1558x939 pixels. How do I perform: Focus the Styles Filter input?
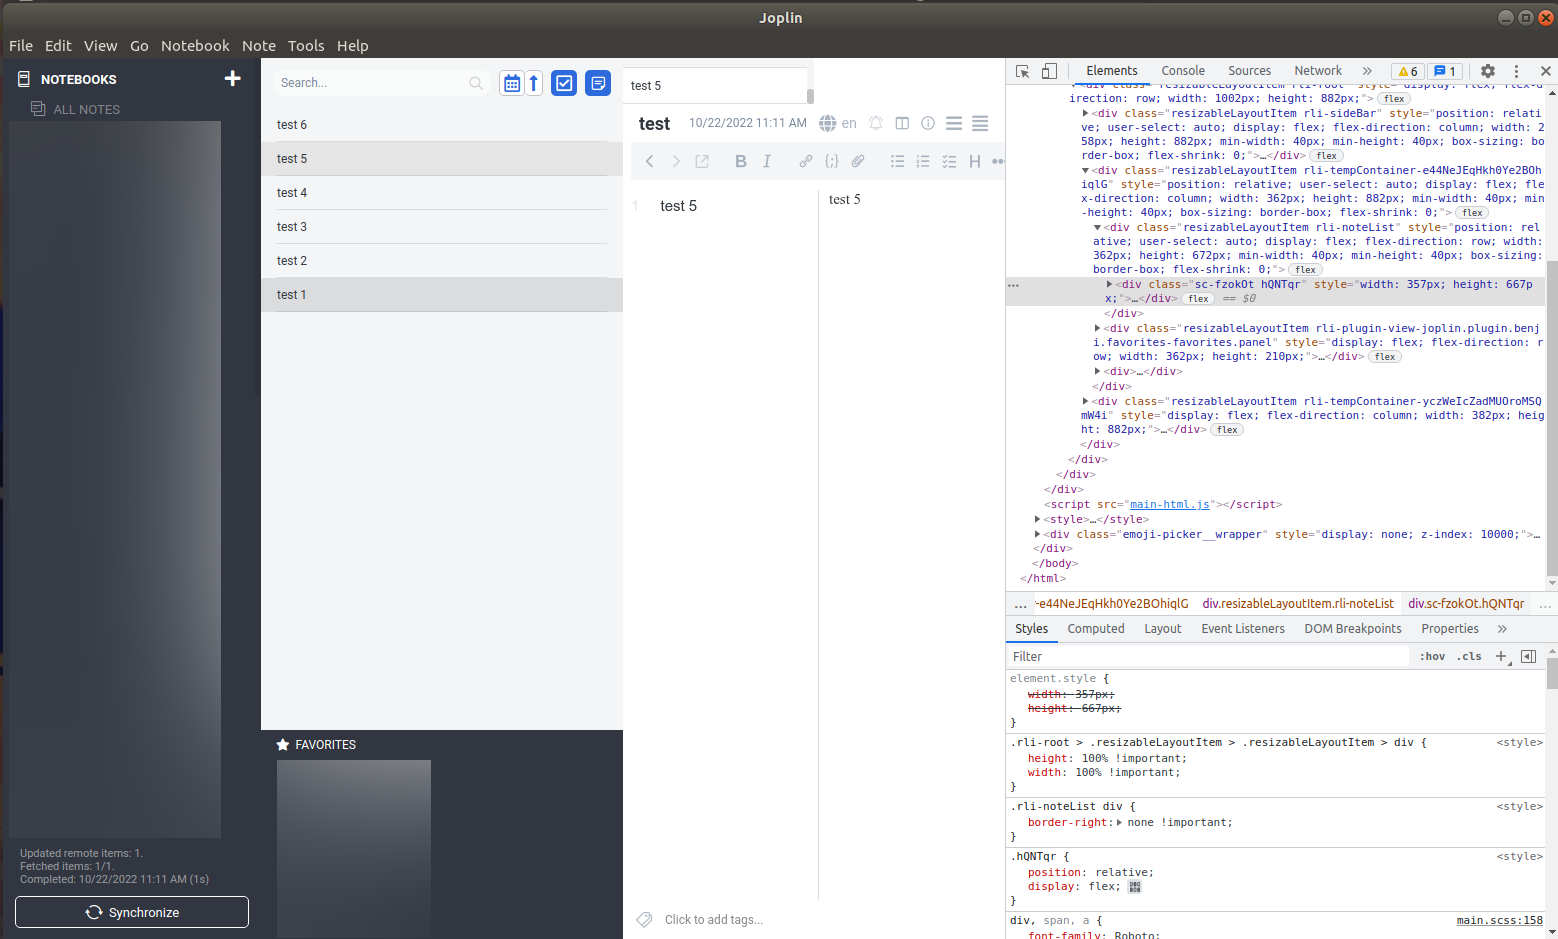[1208, 656]
